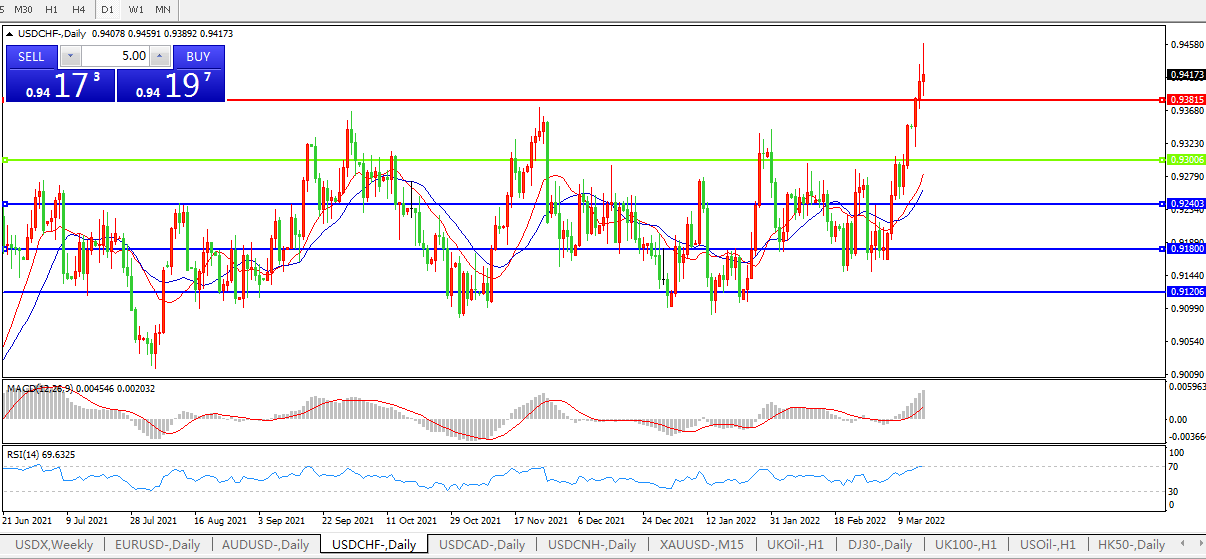This screenshot has width=1206, height=559.
Task: Switch chart to MN monthly timeframe
Action: [162, 9]
